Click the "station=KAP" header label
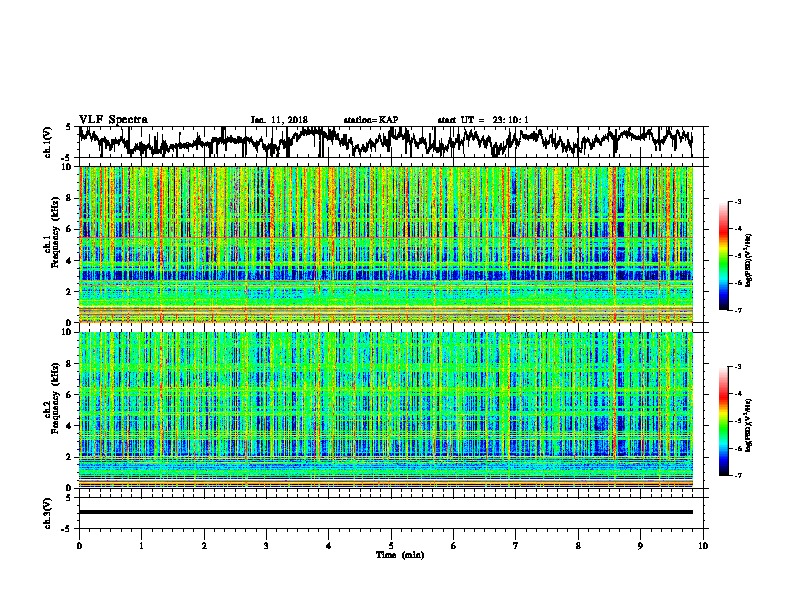792x612 pixels. [371, 120]
